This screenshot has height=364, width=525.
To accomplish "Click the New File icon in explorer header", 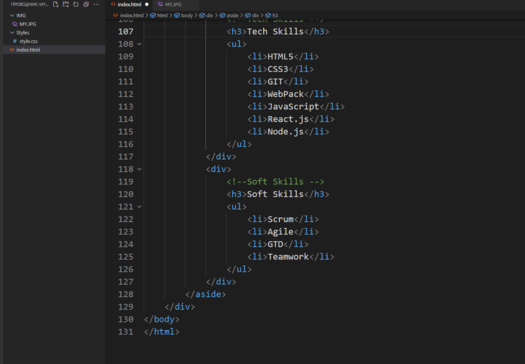I will point(56,4).
